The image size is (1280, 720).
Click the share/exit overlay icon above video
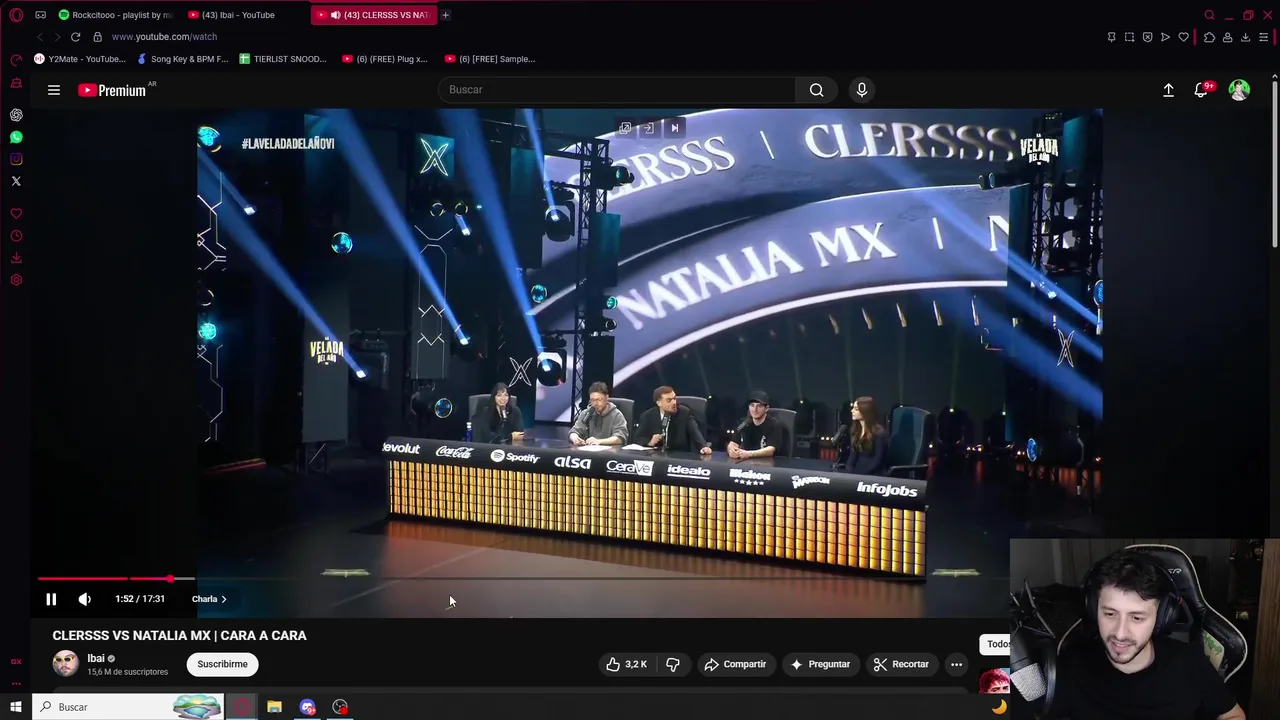tap(649, 128)
